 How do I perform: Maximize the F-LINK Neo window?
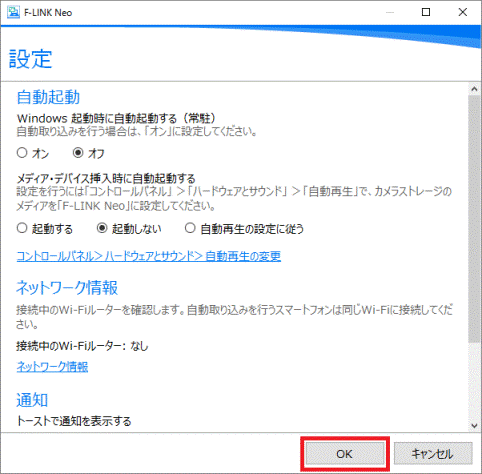[426, 12]
